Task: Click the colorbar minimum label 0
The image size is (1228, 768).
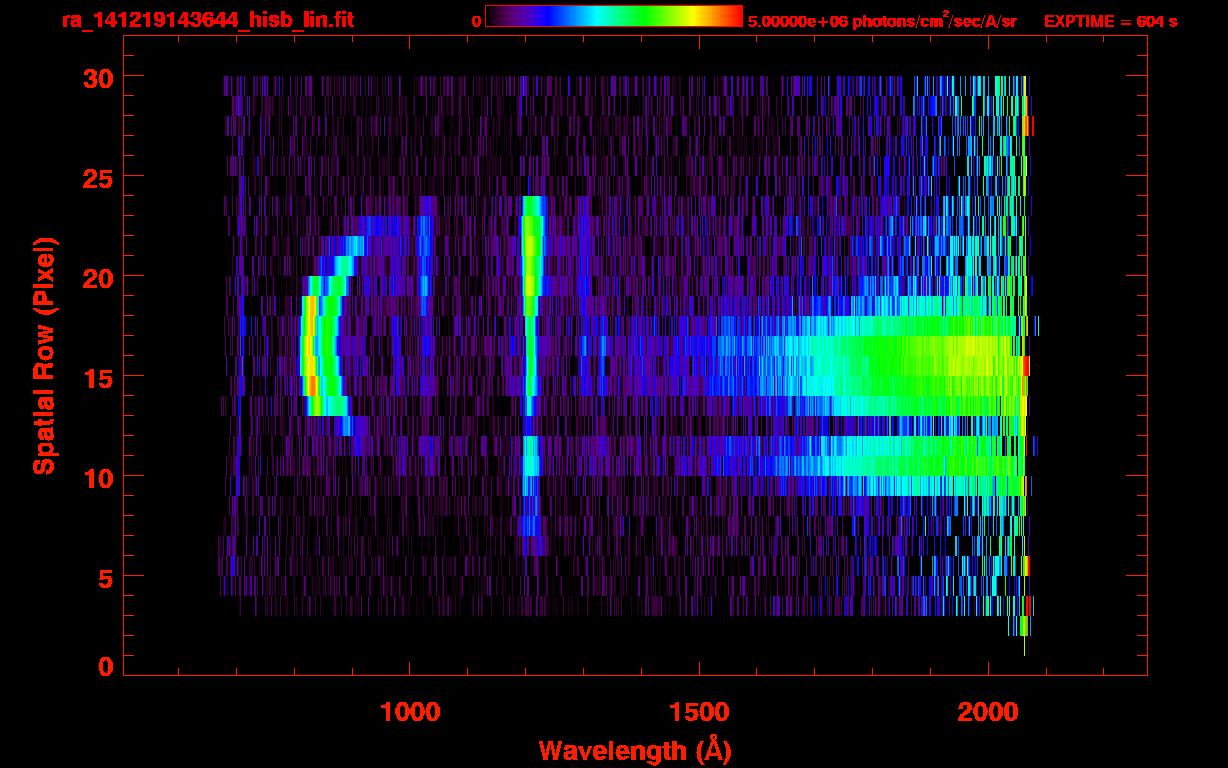Action: click(477, 21)
